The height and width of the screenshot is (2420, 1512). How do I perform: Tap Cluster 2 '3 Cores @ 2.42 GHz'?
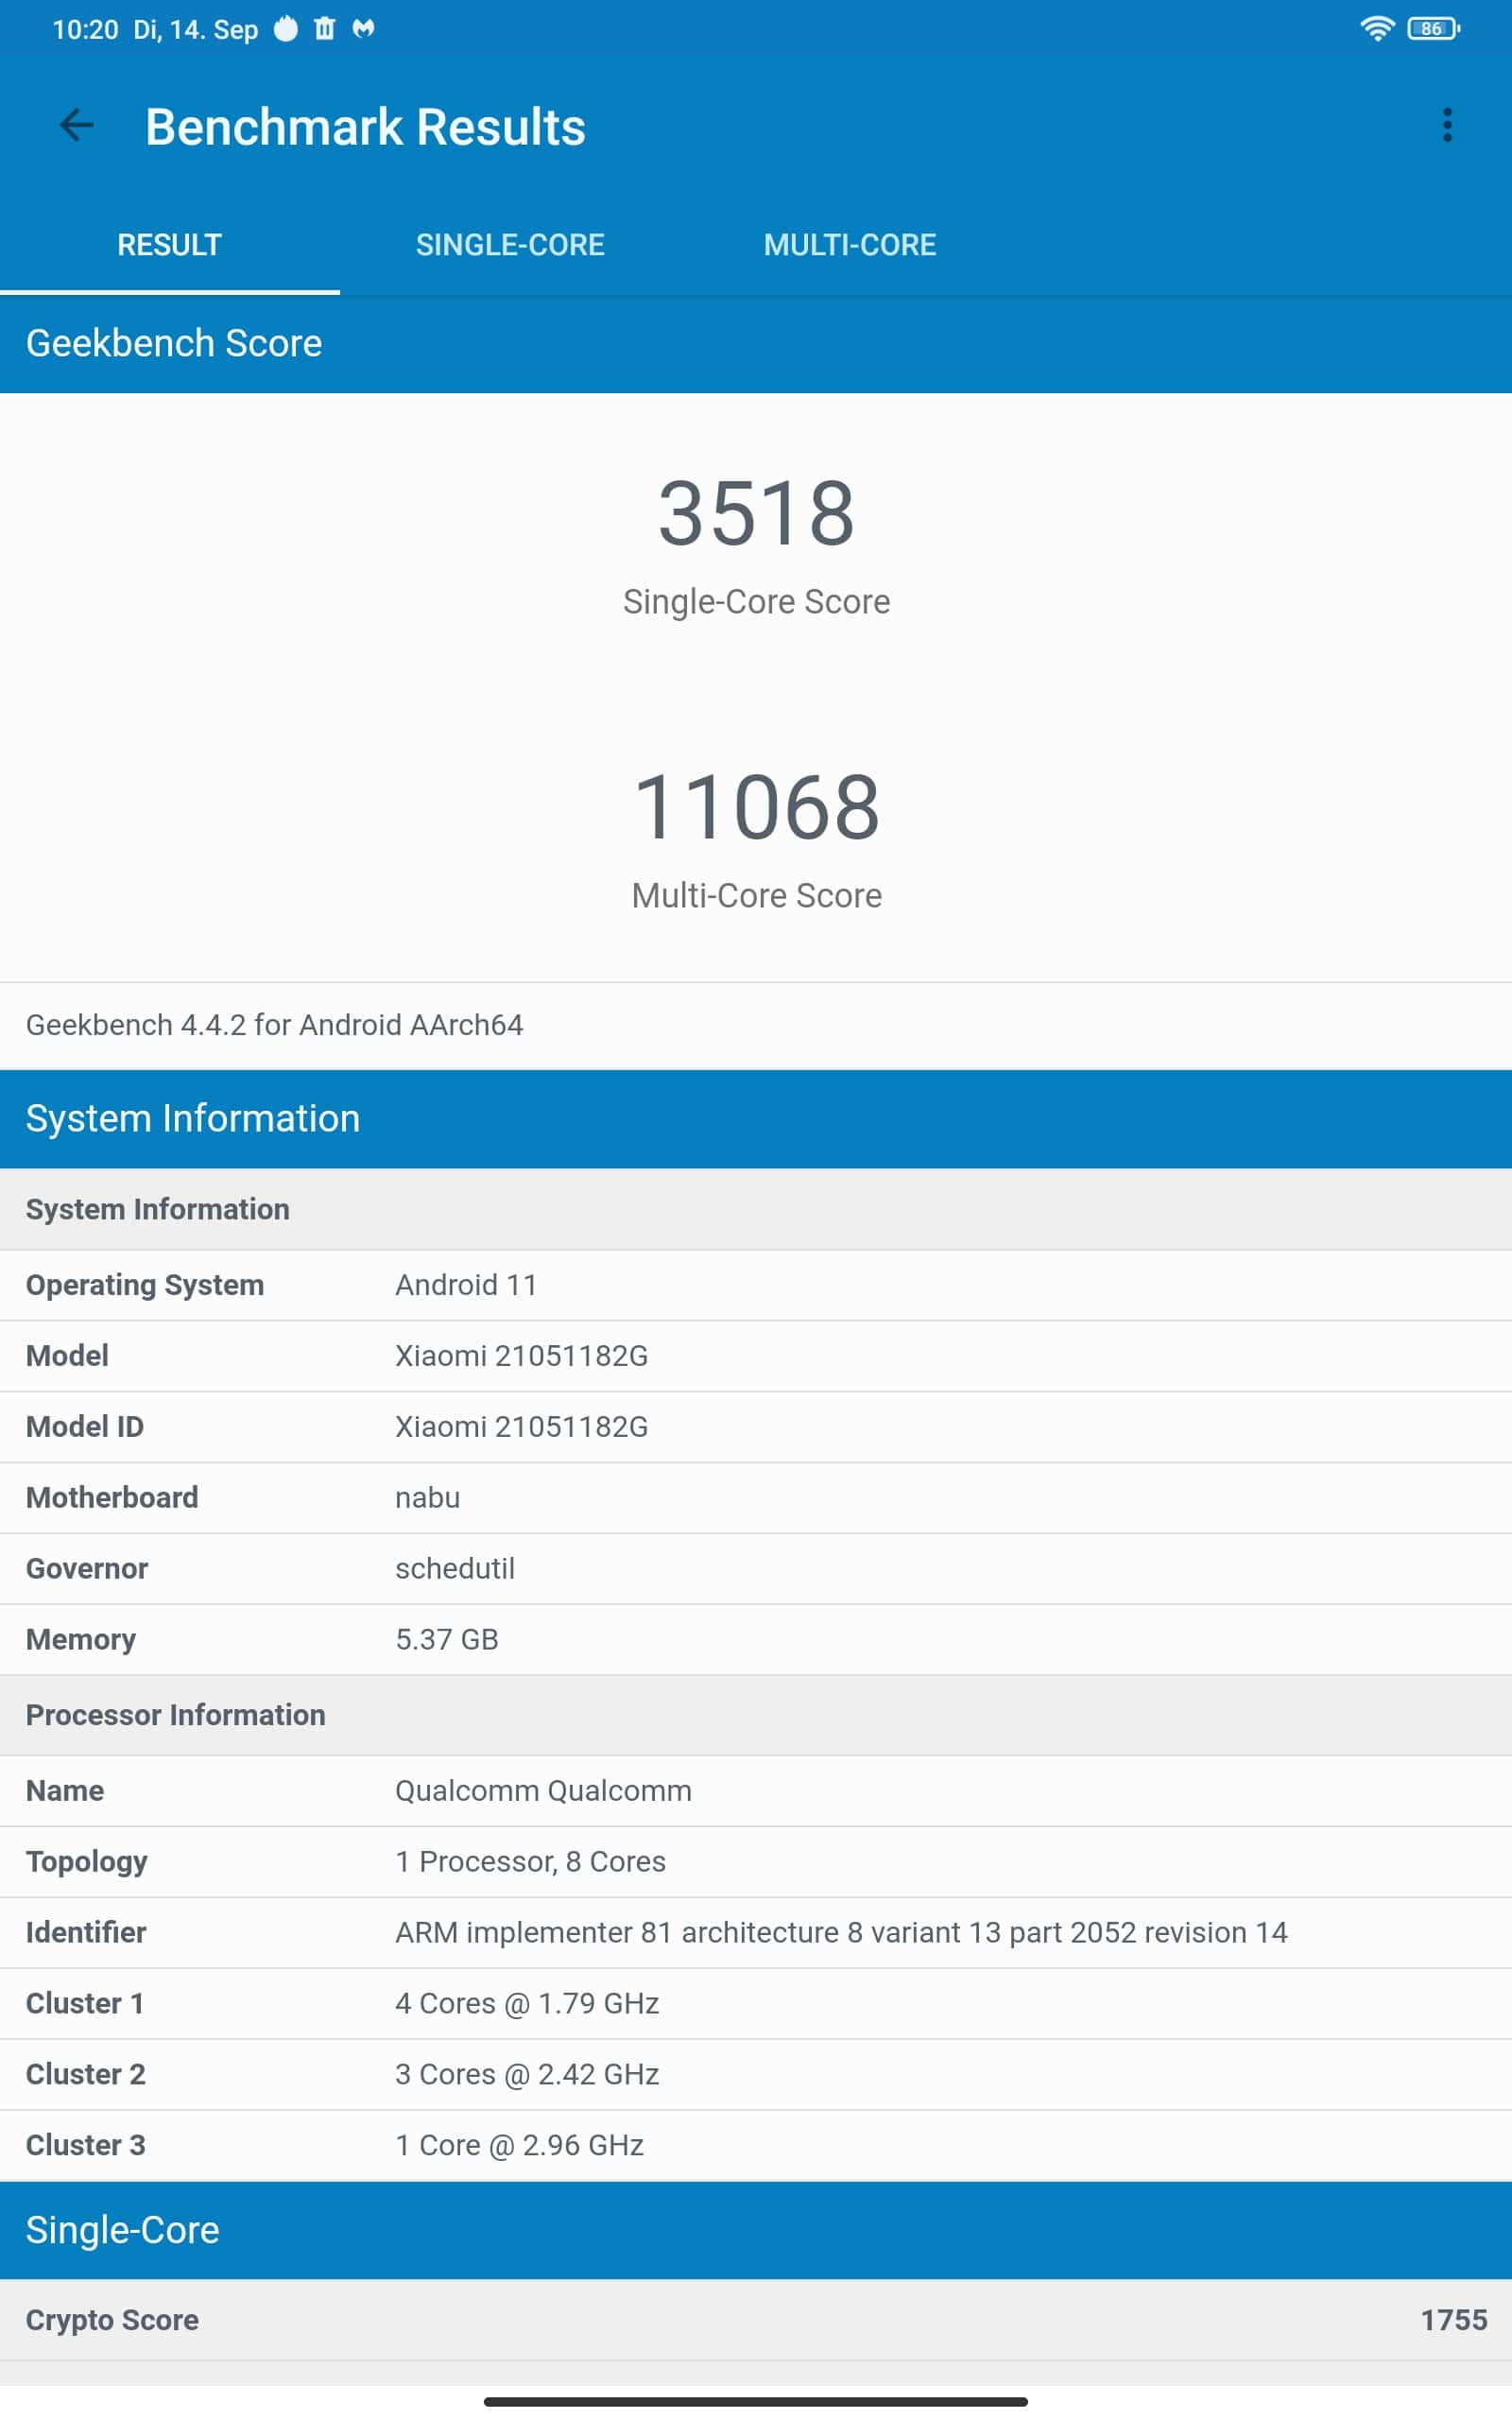(x=527, y=2075)
